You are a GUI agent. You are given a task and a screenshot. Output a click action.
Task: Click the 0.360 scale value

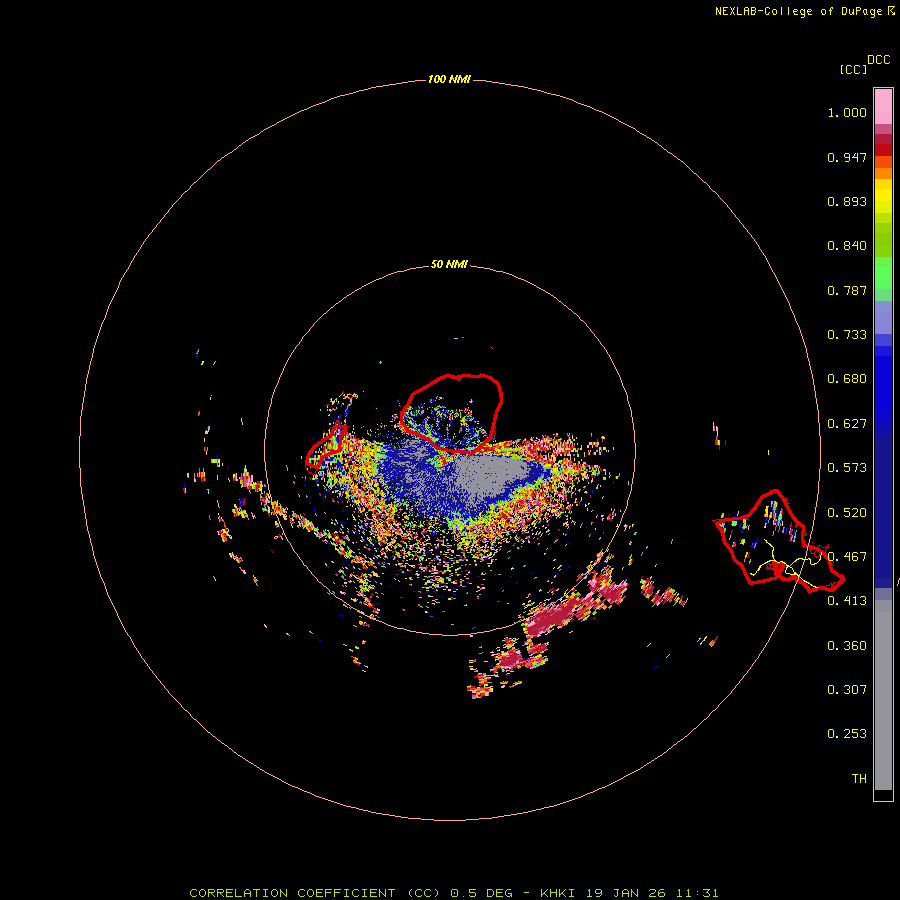coord(847,646)
